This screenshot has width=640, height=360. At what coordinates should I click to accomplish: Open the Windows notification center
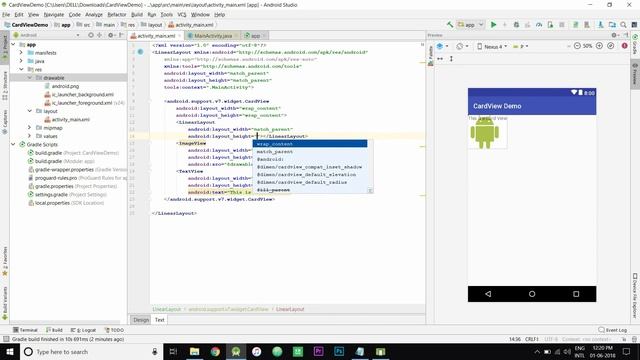pyautogui.click(x=627, y=351)
